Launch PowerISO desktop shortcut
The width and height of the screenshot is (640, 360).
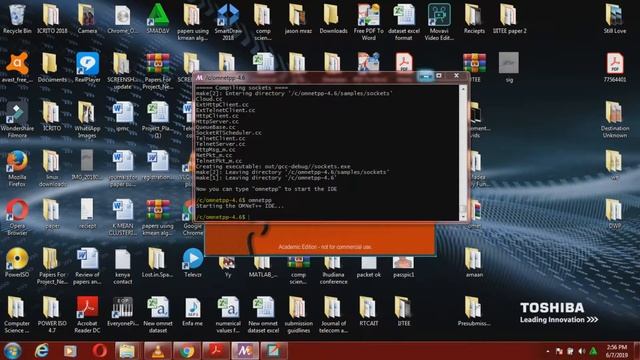17,263
